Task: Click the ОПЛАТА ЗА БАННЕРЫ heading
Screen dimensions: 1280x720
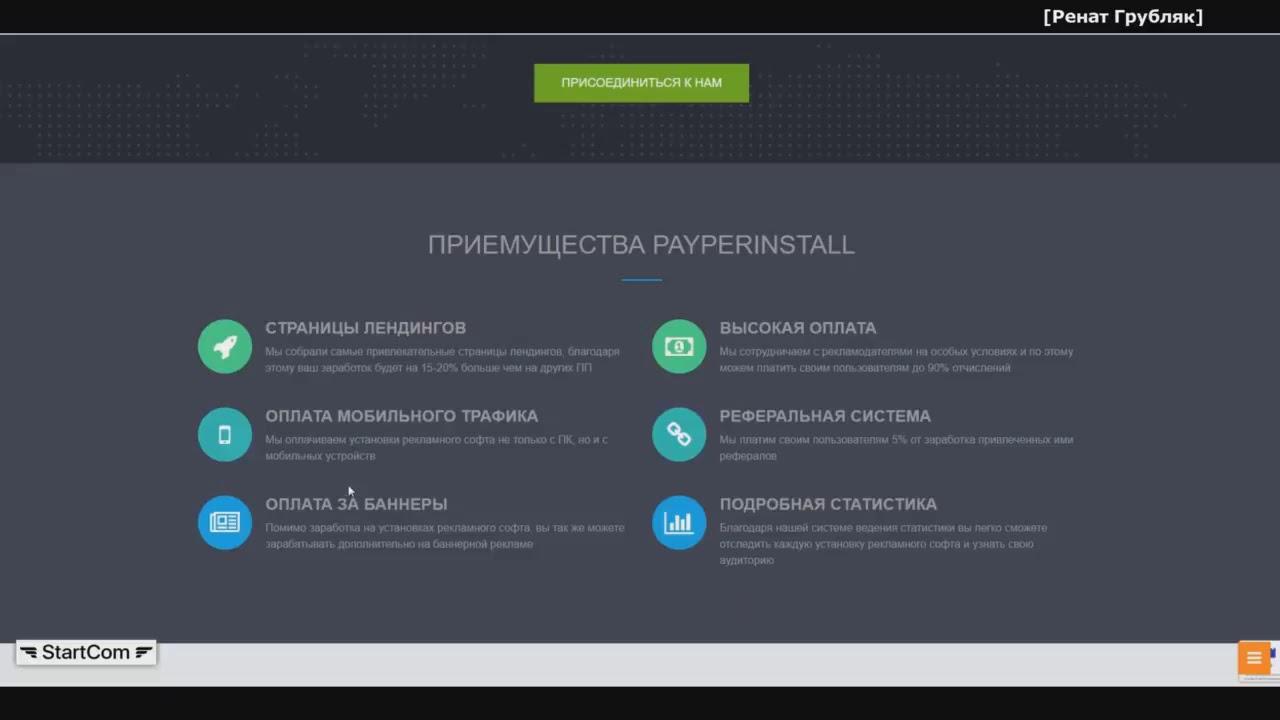Action: click(x=356, y=504)
